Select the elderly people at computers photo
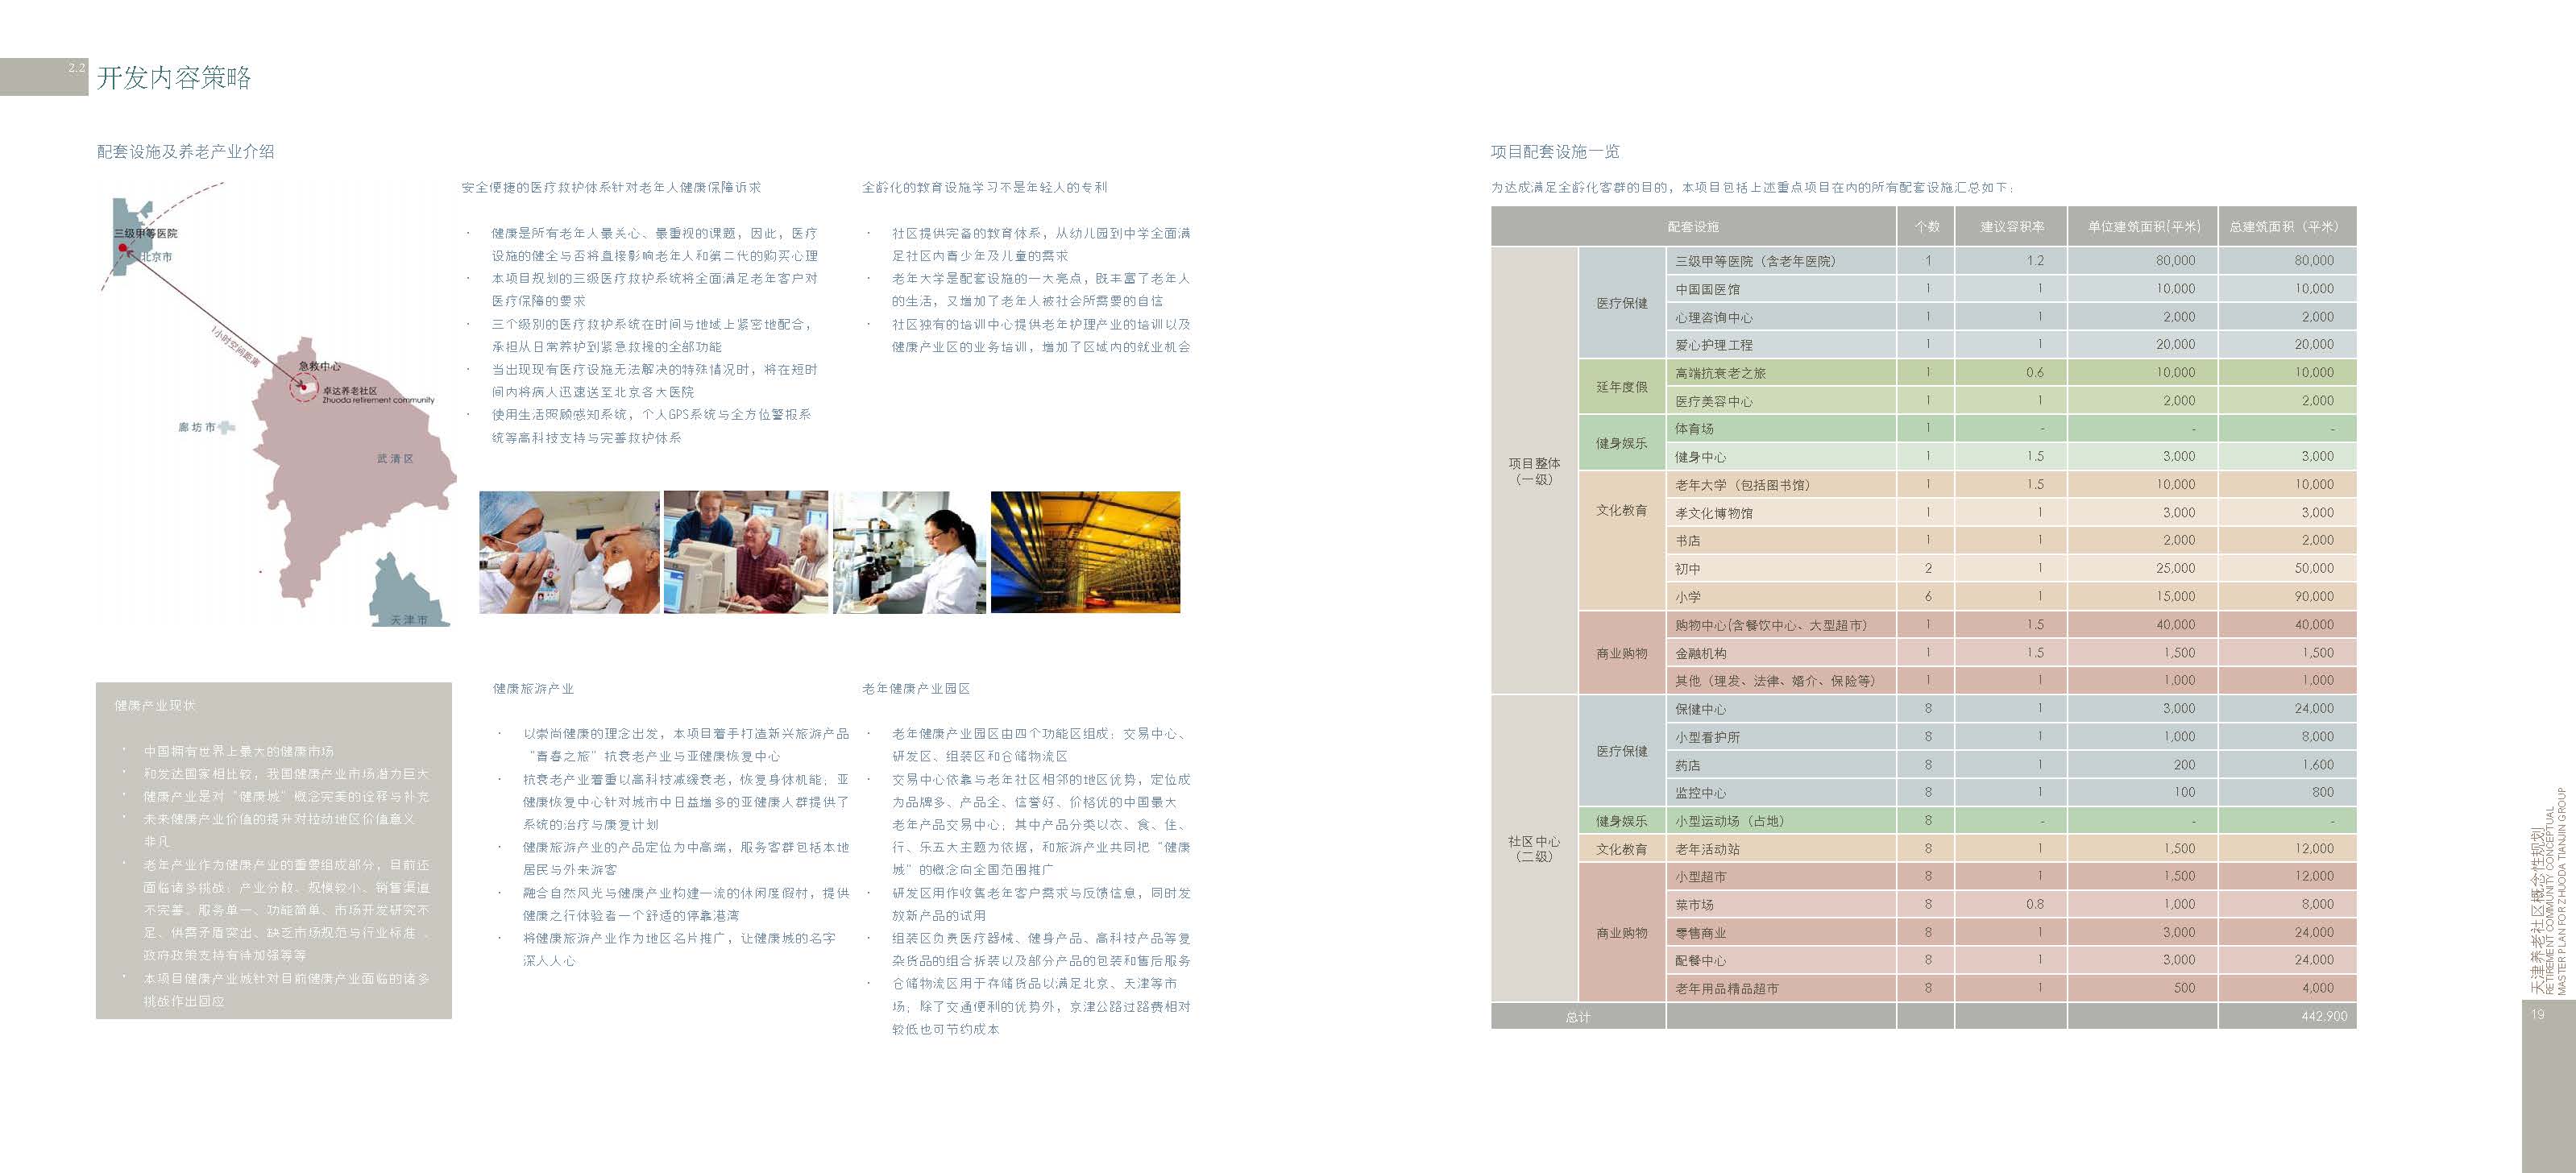 pos(746,552)
